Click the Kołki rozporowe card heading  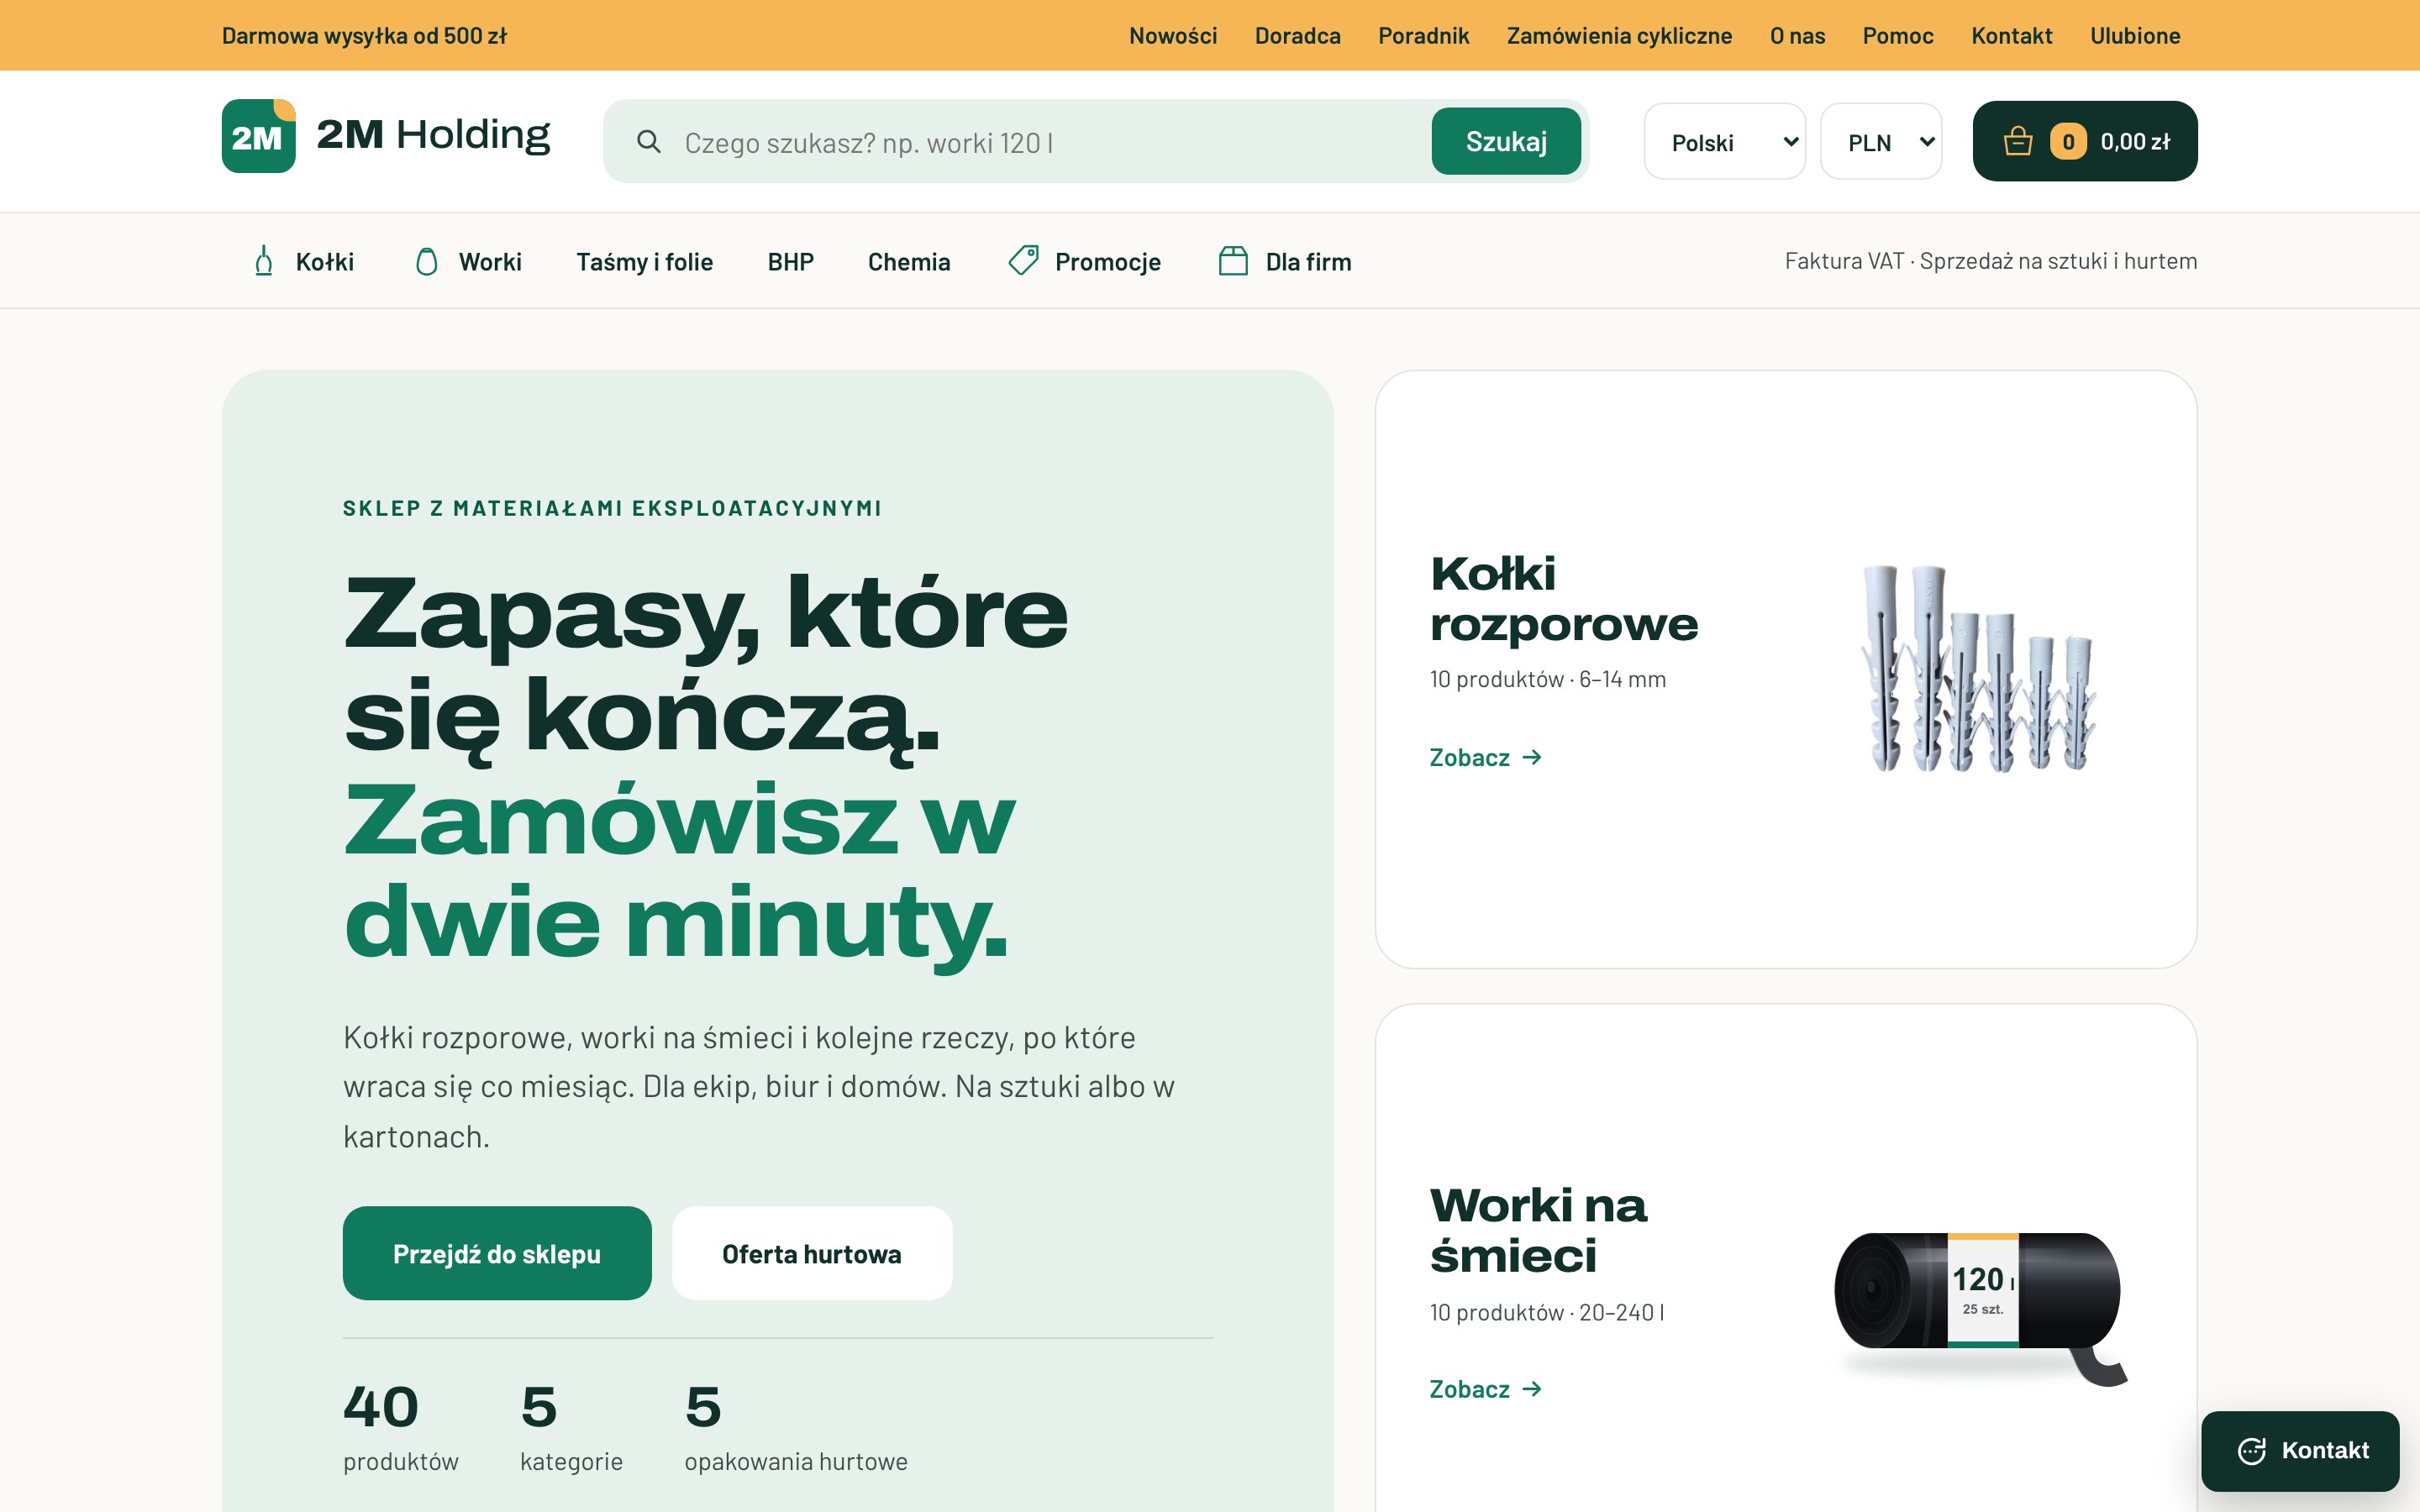(x=1564, y=599)
